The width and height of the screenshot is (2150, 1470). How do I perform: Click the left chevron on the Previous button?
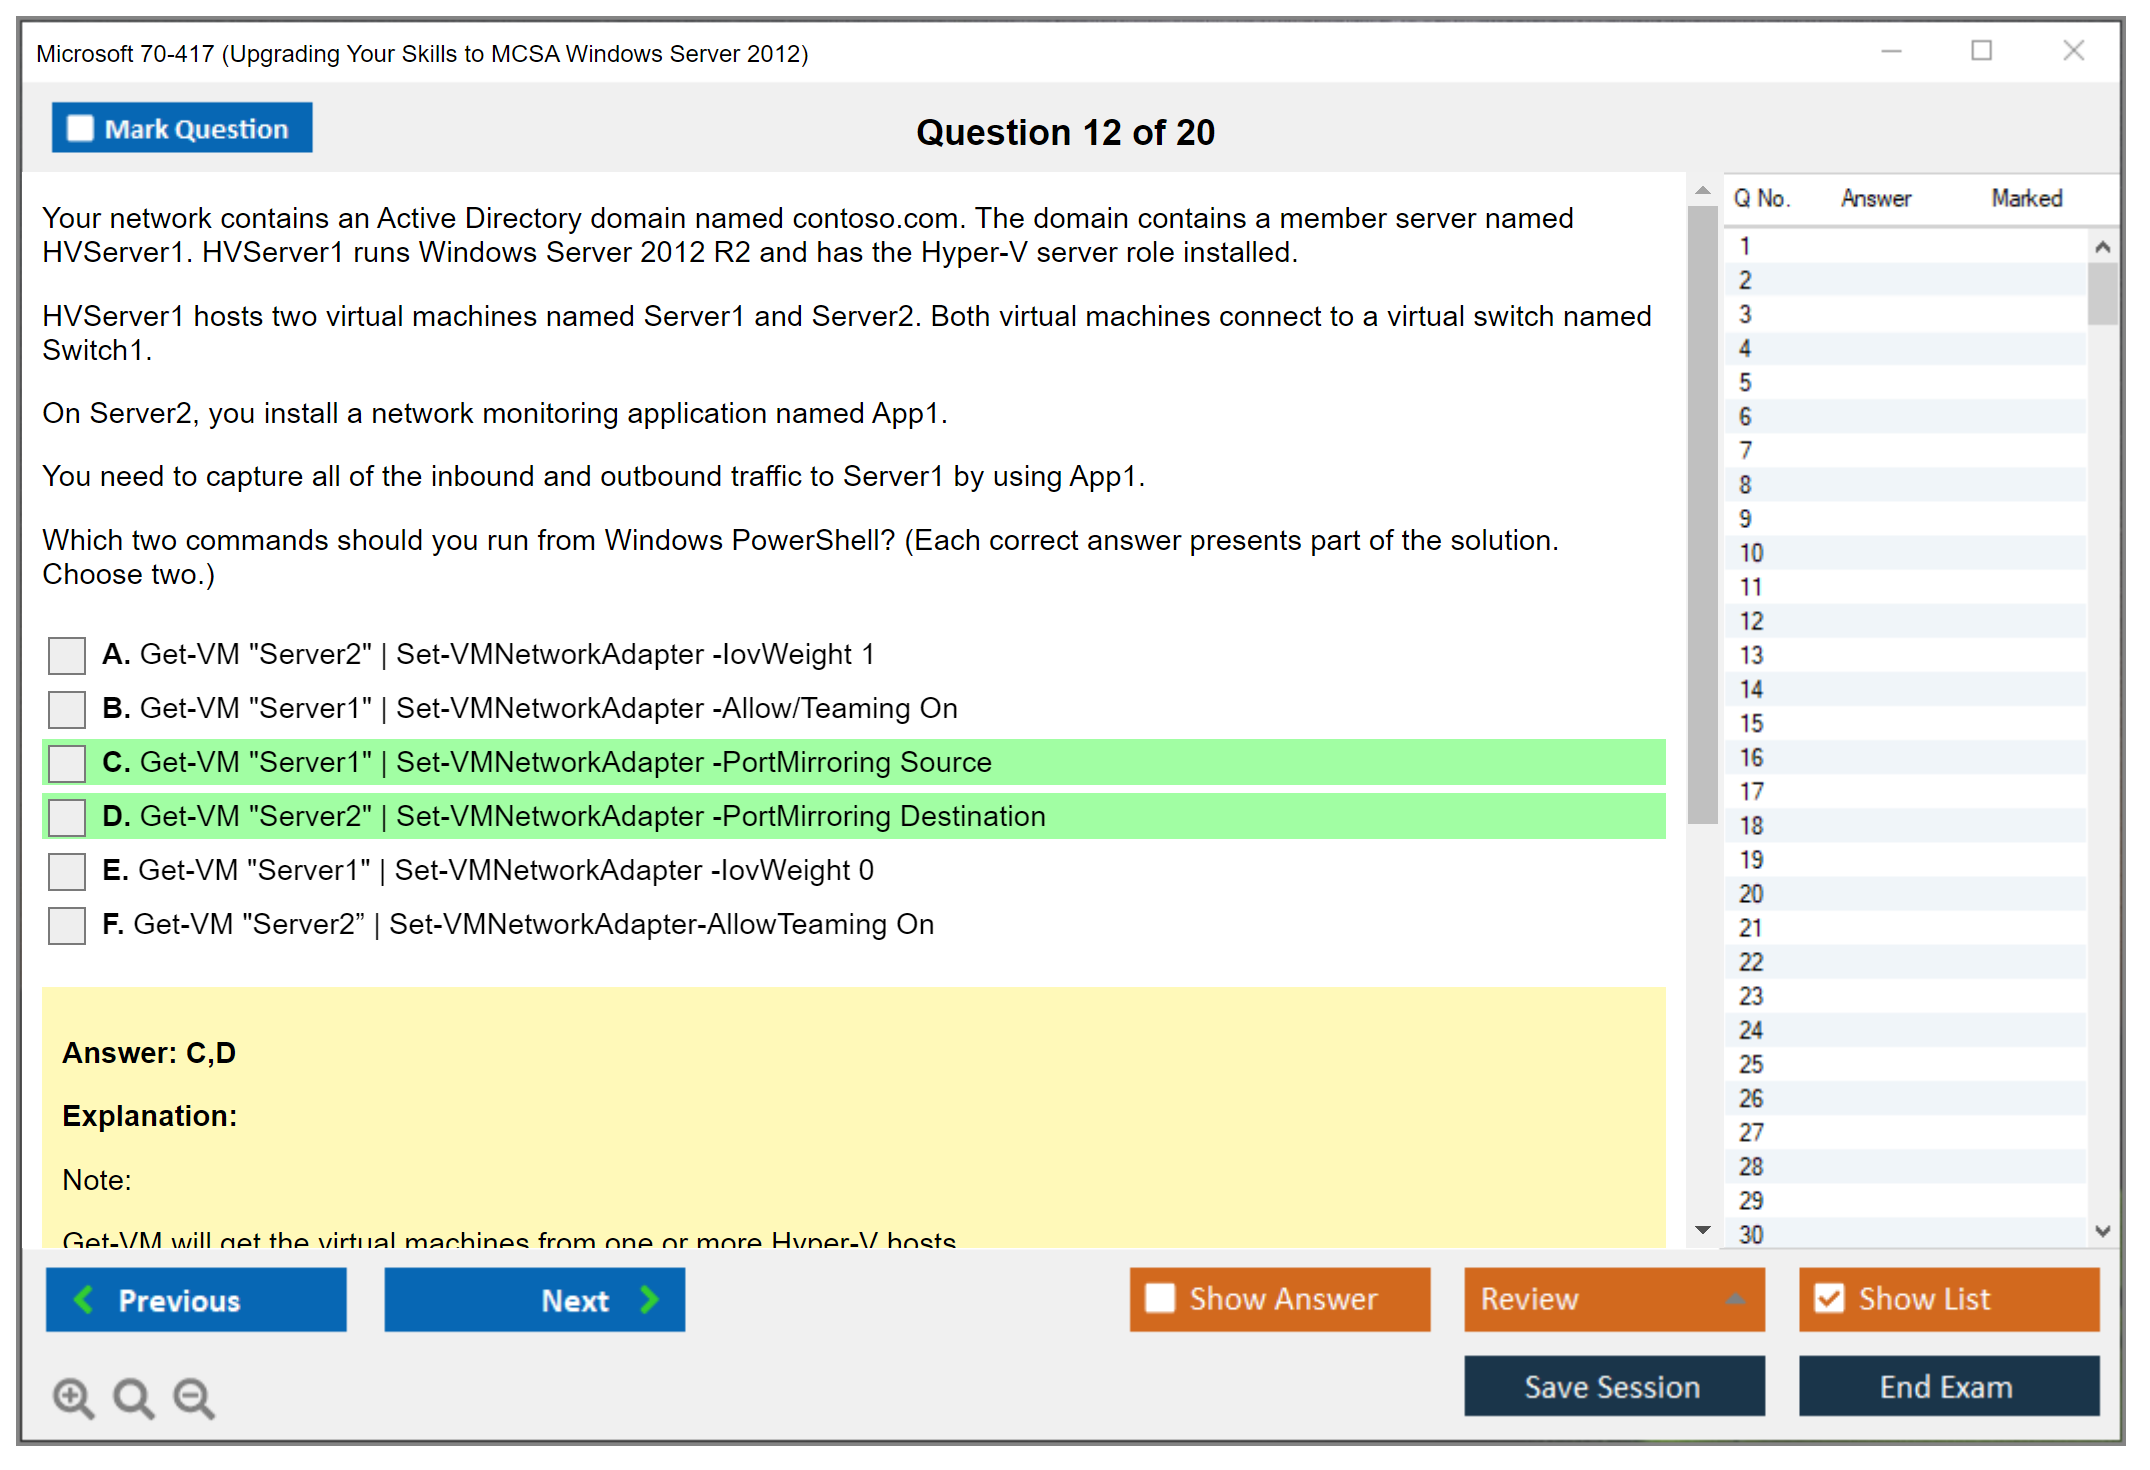(85, 1300)
